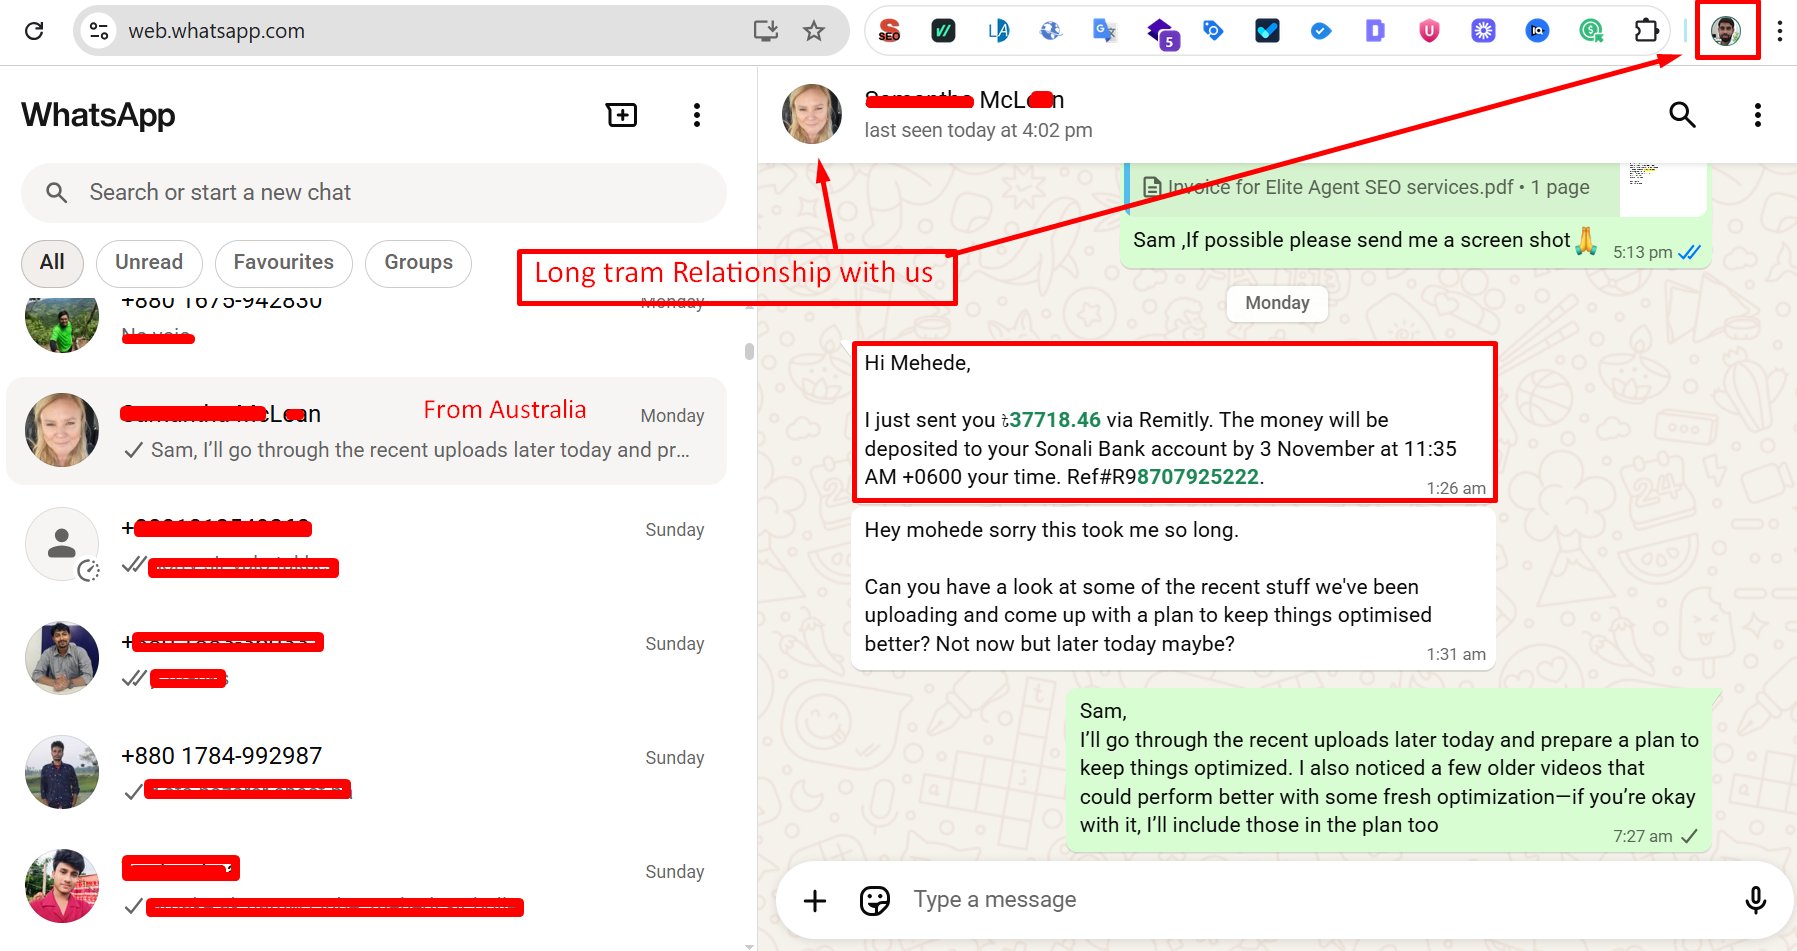Image resolution: width=1797 pixels, height=951 pixels.
Task: Open chat with the default grey avatar
Action: pos(366,545)
